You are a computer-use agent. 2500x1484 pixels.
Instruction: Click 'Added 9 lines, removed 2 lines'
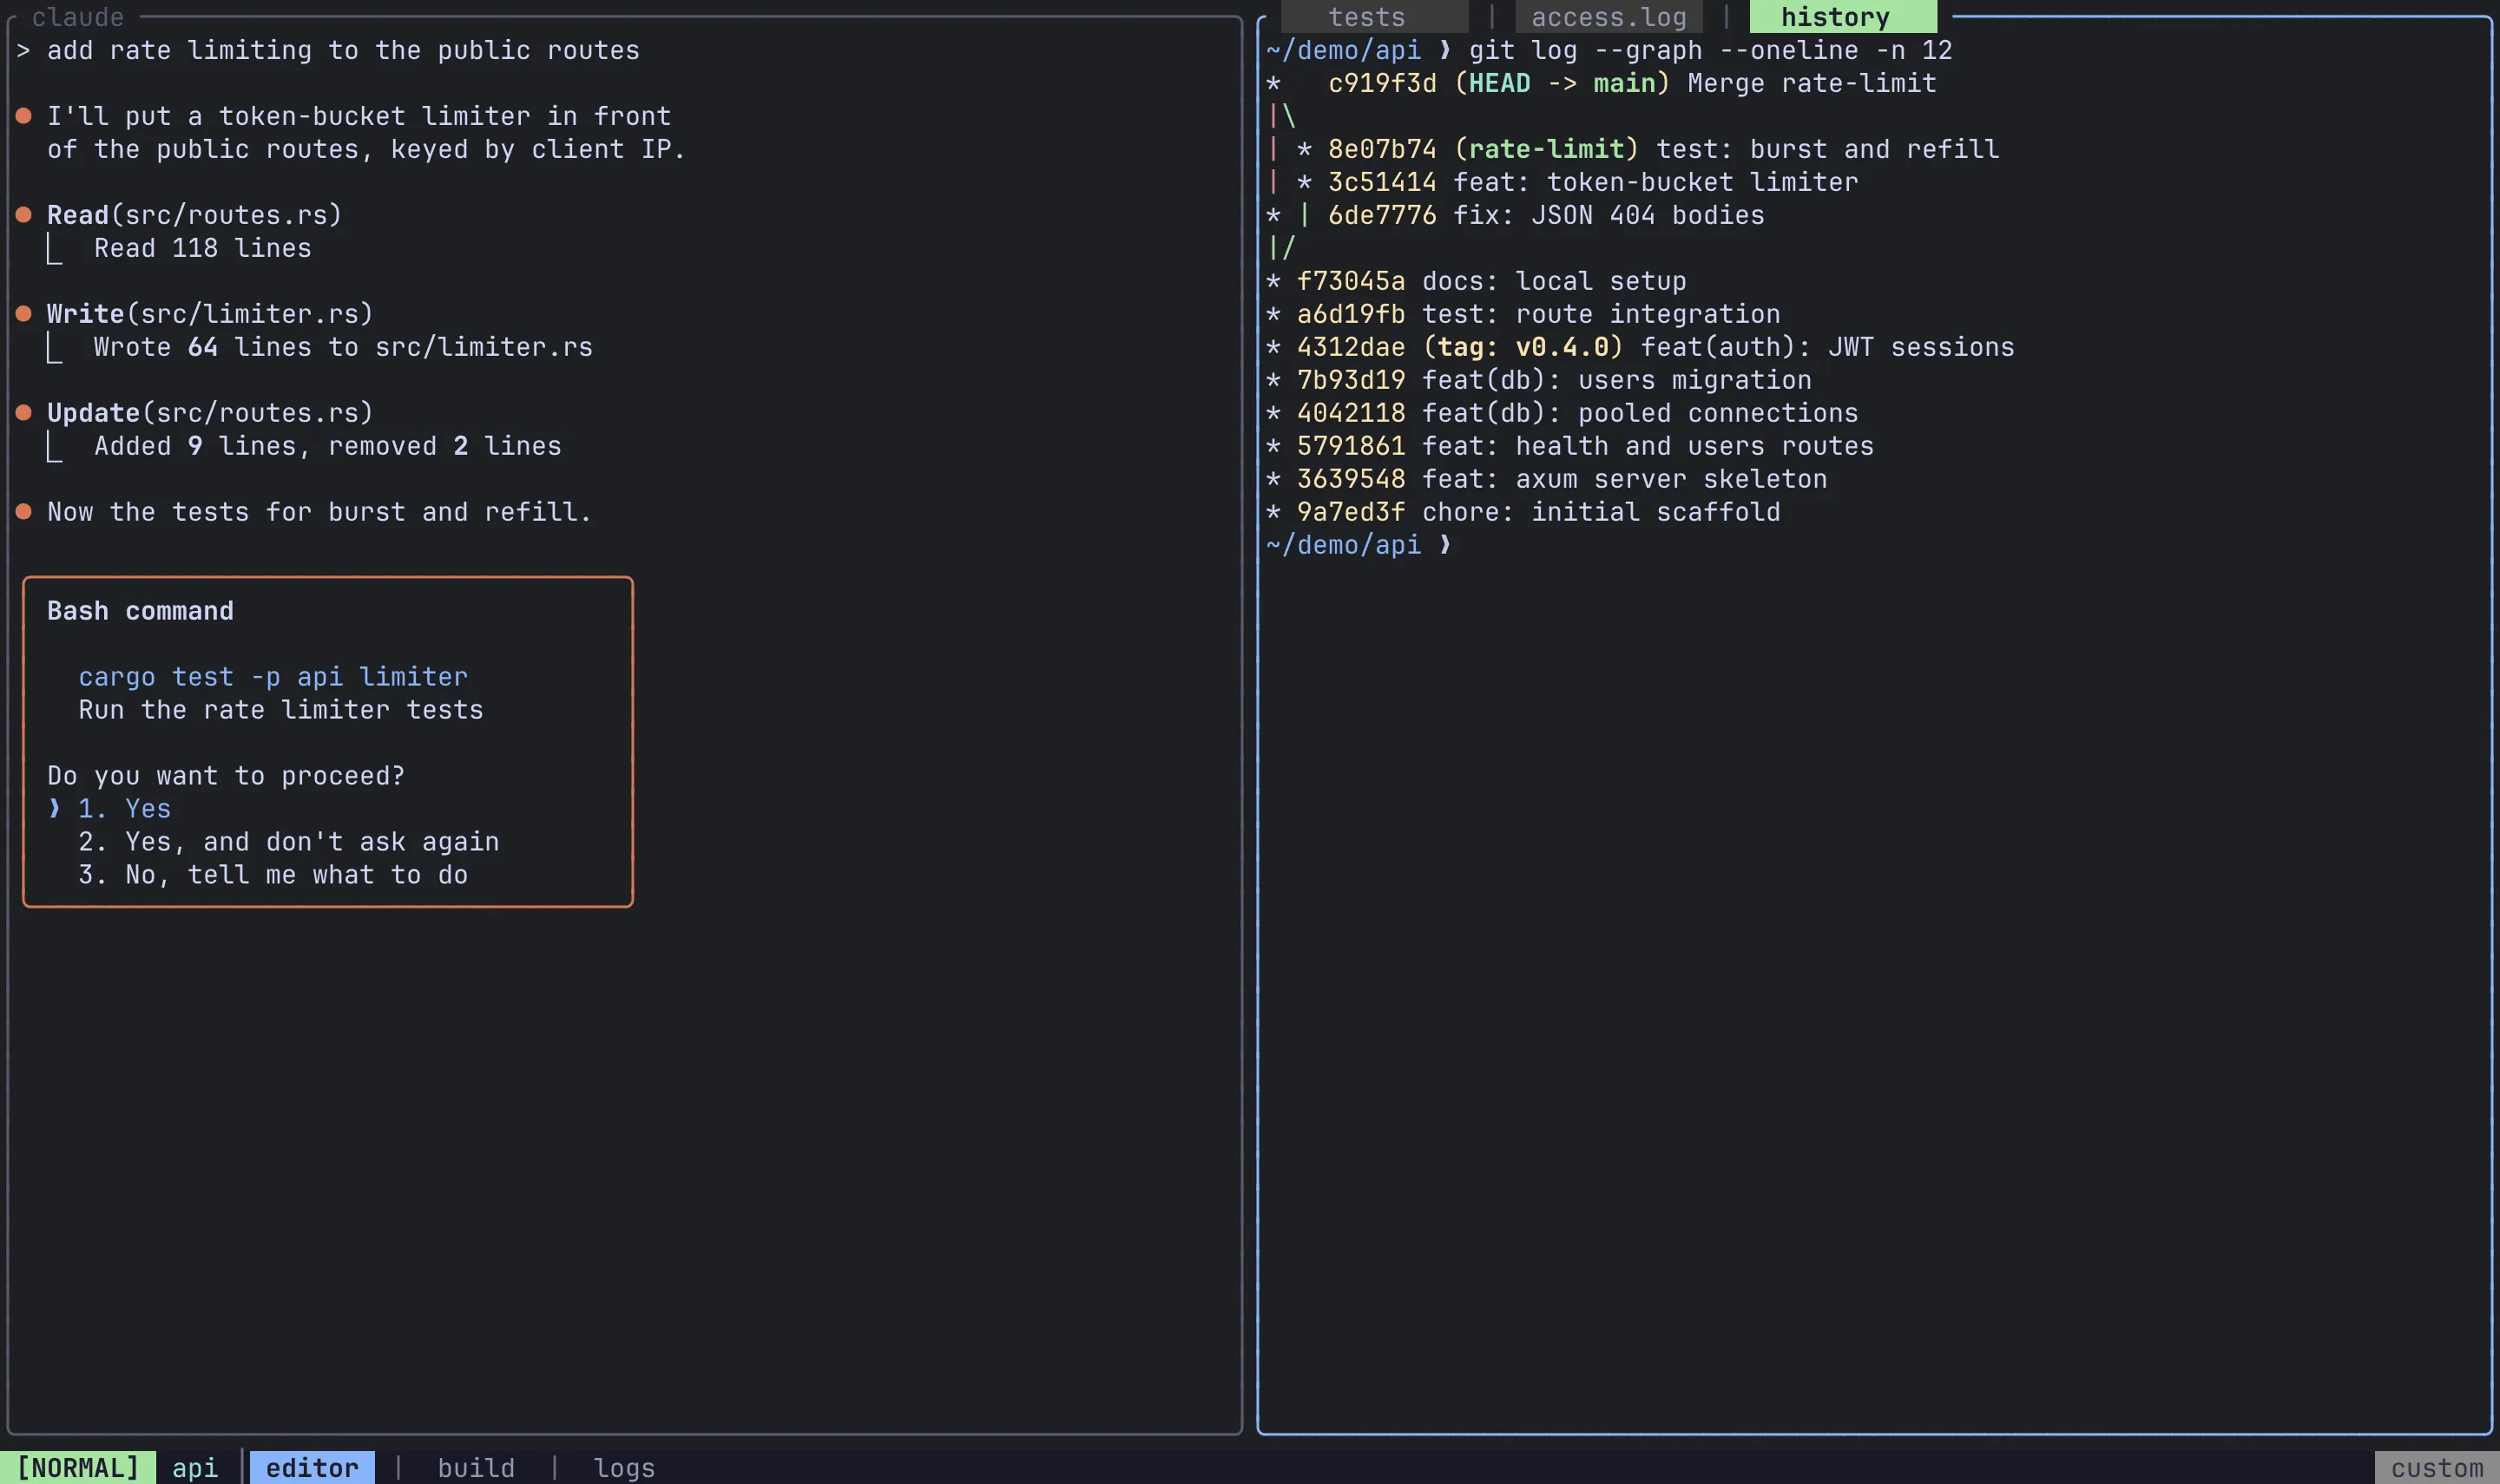coord(328,445)
